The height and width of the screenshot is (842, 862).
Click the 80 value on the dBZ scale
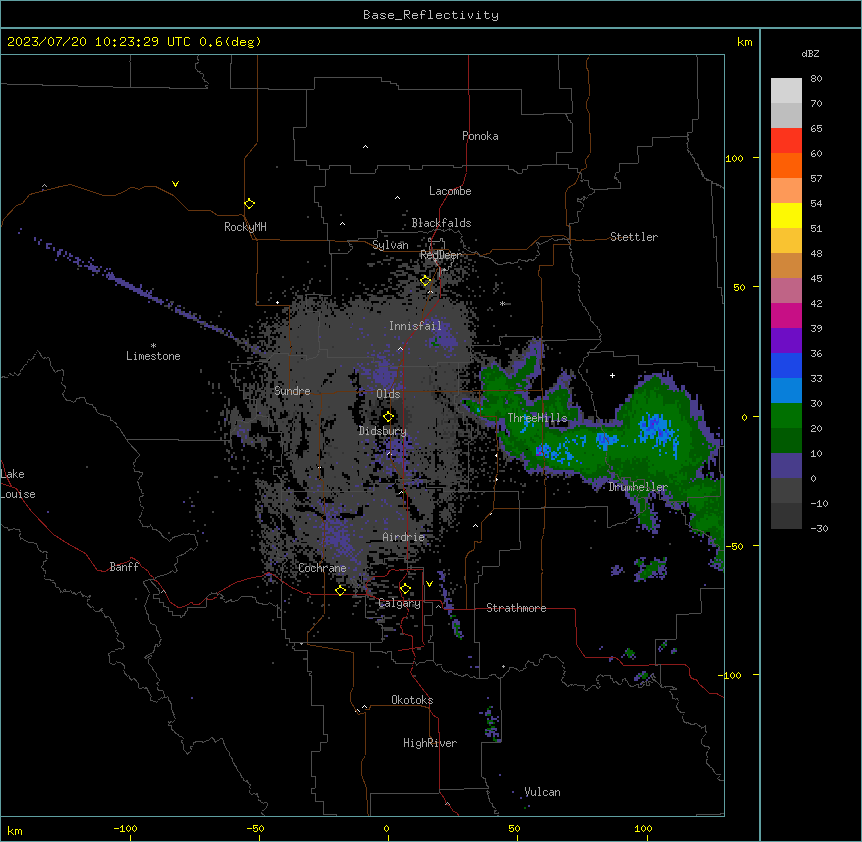(x=816, y=79)
